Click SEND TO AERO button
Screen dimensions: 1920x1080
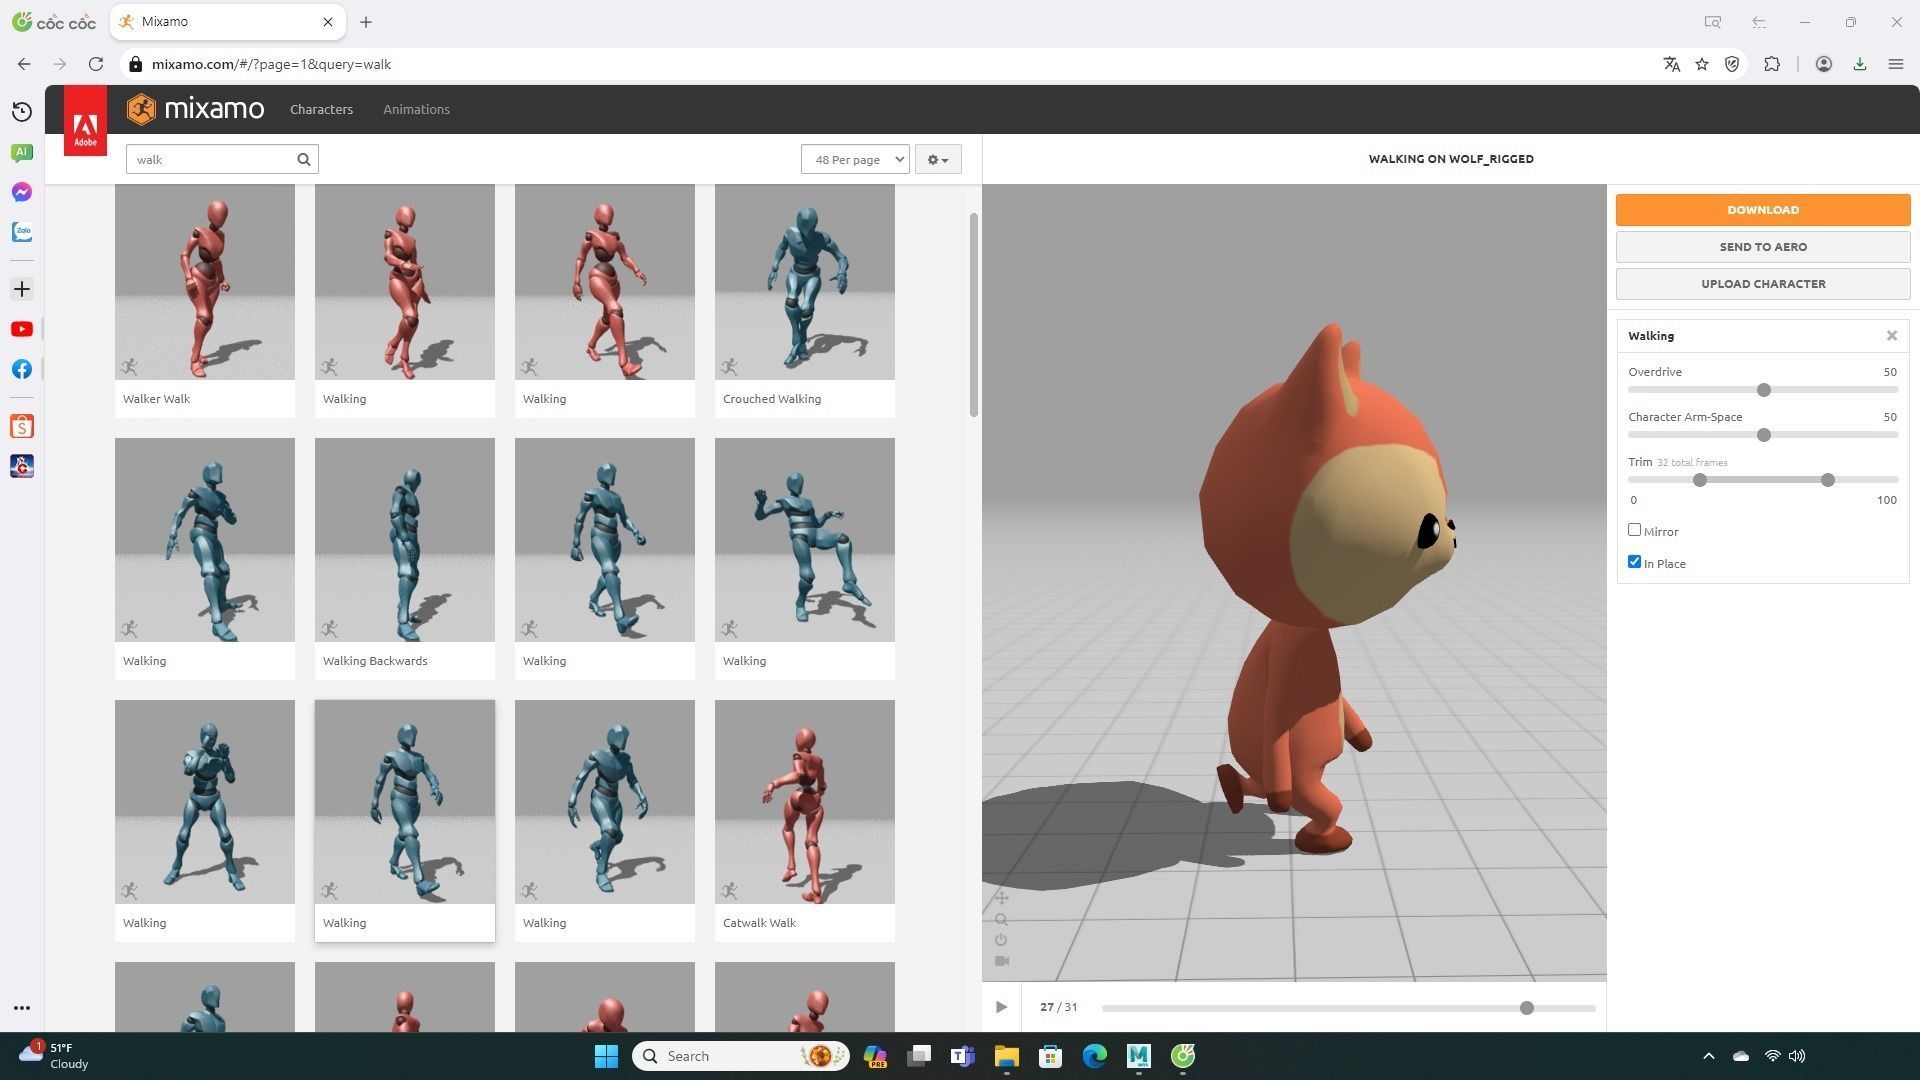pos(1763,247)
